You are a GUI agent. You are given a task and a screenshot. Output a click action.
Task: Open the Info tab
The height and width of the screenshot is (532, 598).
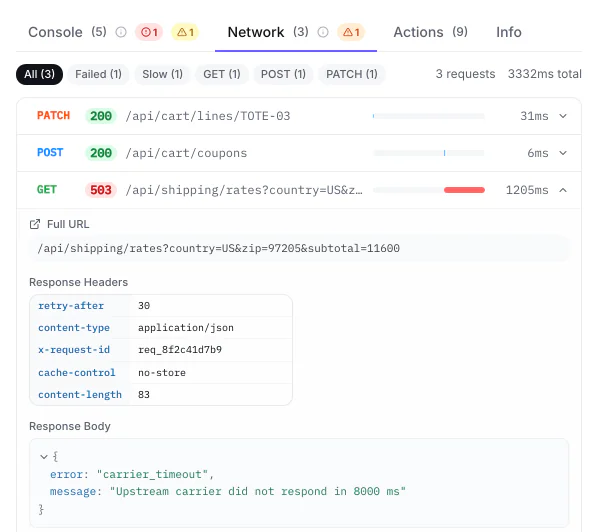[x=508, y=32]
